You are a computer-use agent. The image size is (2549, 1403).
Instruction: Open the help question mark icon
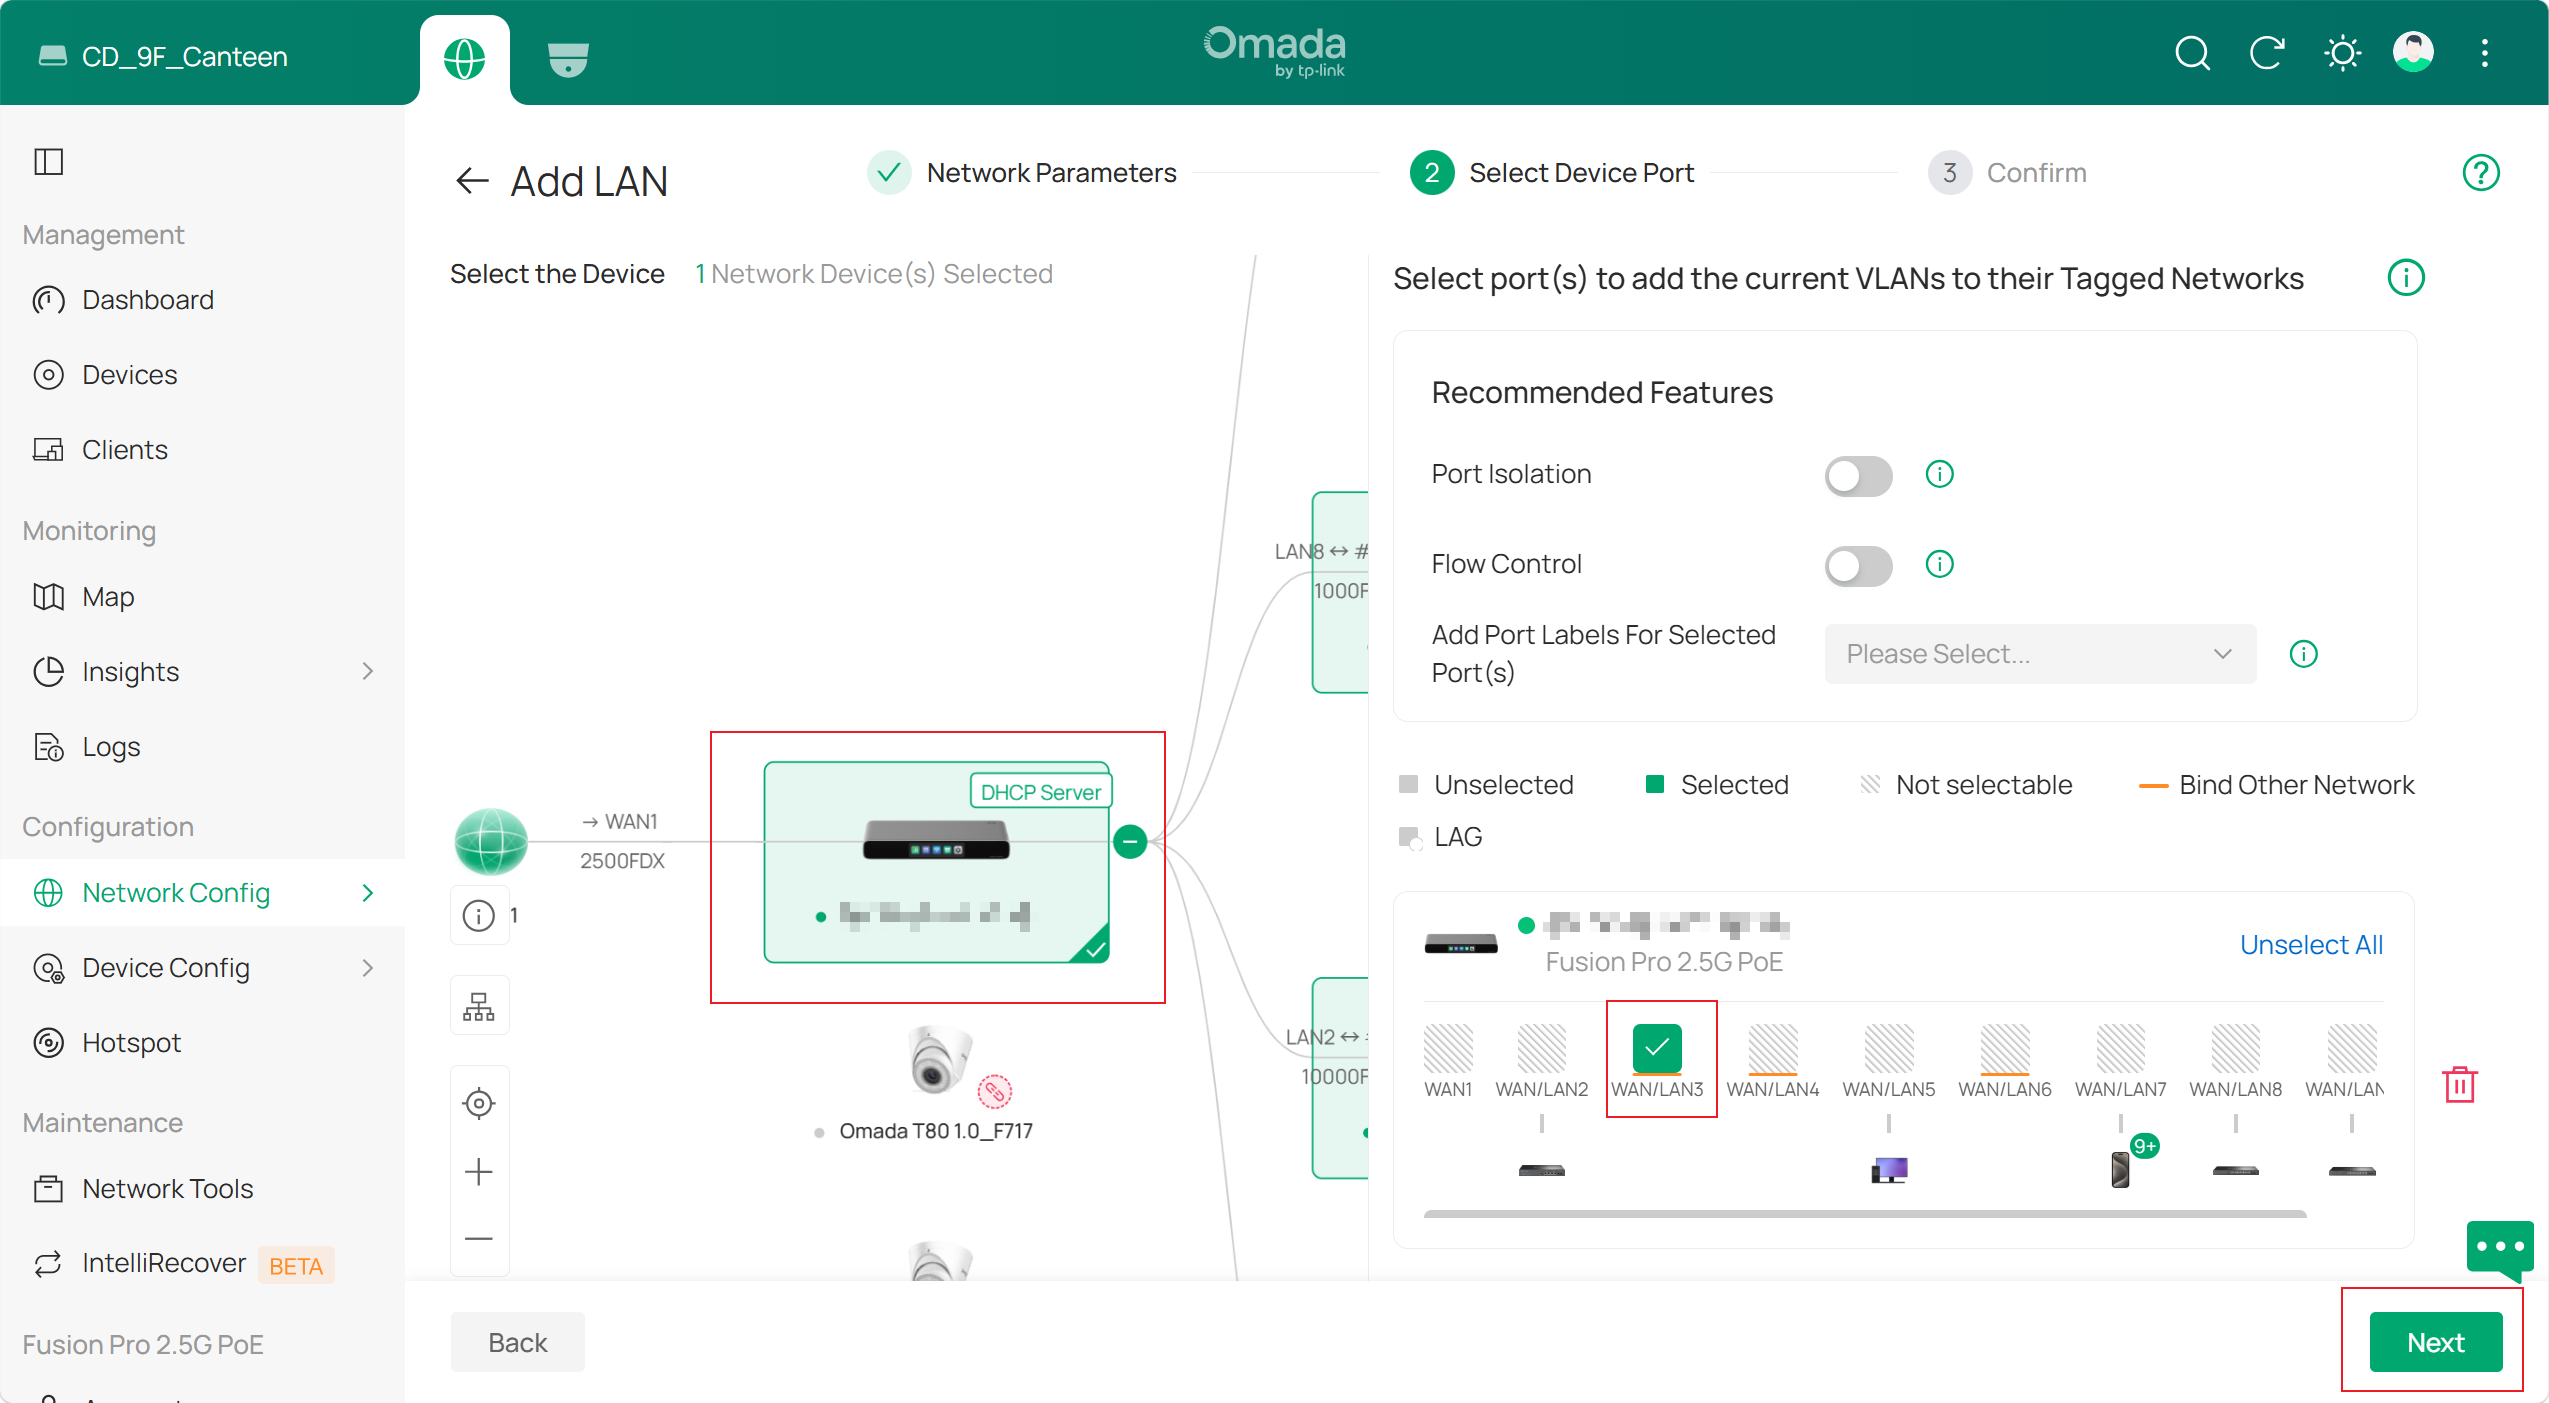tap(2481, 173)
